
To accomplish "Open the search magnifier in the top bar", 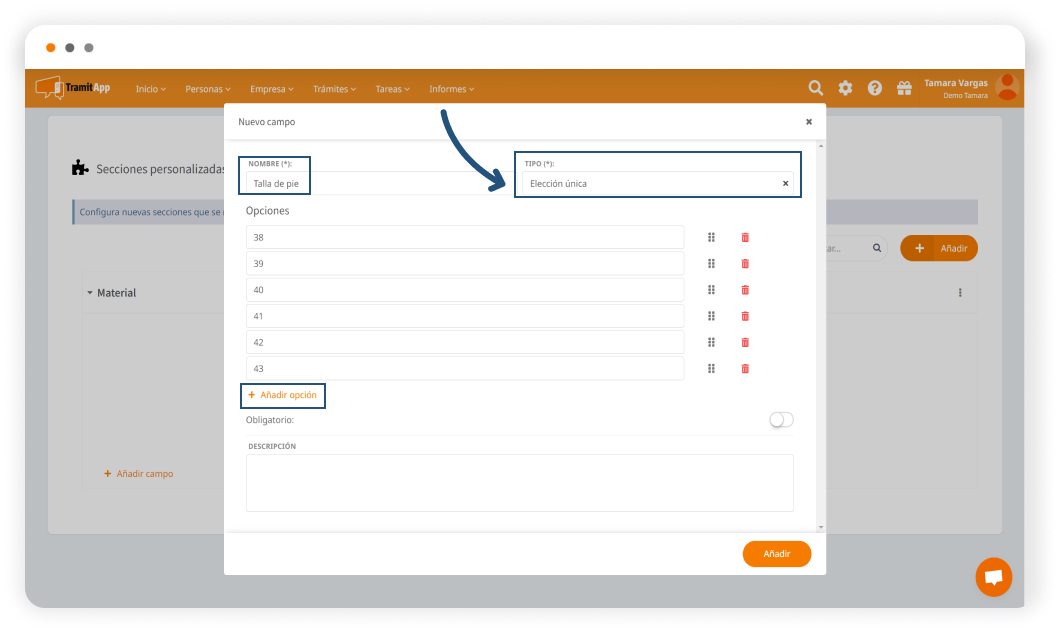I will [816, 88].
